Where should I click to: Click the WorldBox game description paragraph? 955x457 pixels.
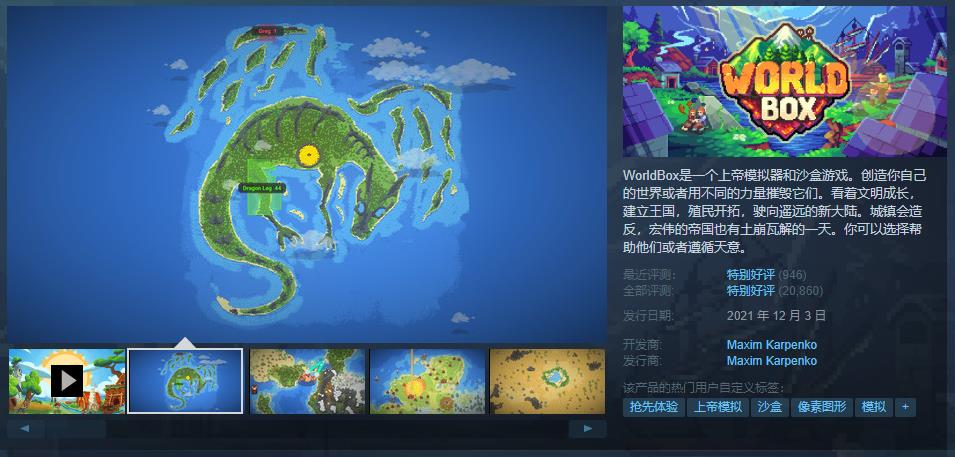point(775,211)
